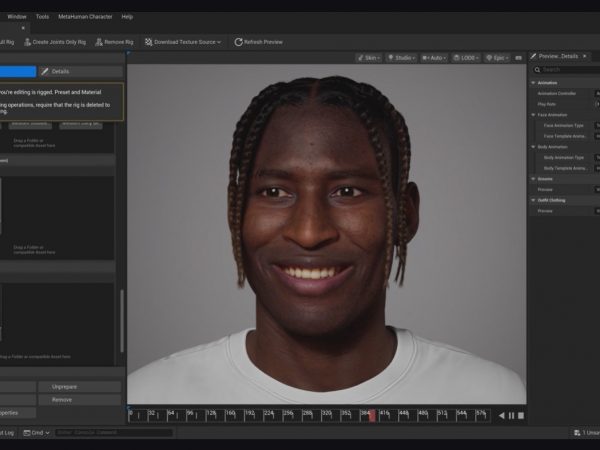Click the unsaved assets icon in the status bar
The image size is (600, 450).
tap(577, 433)
